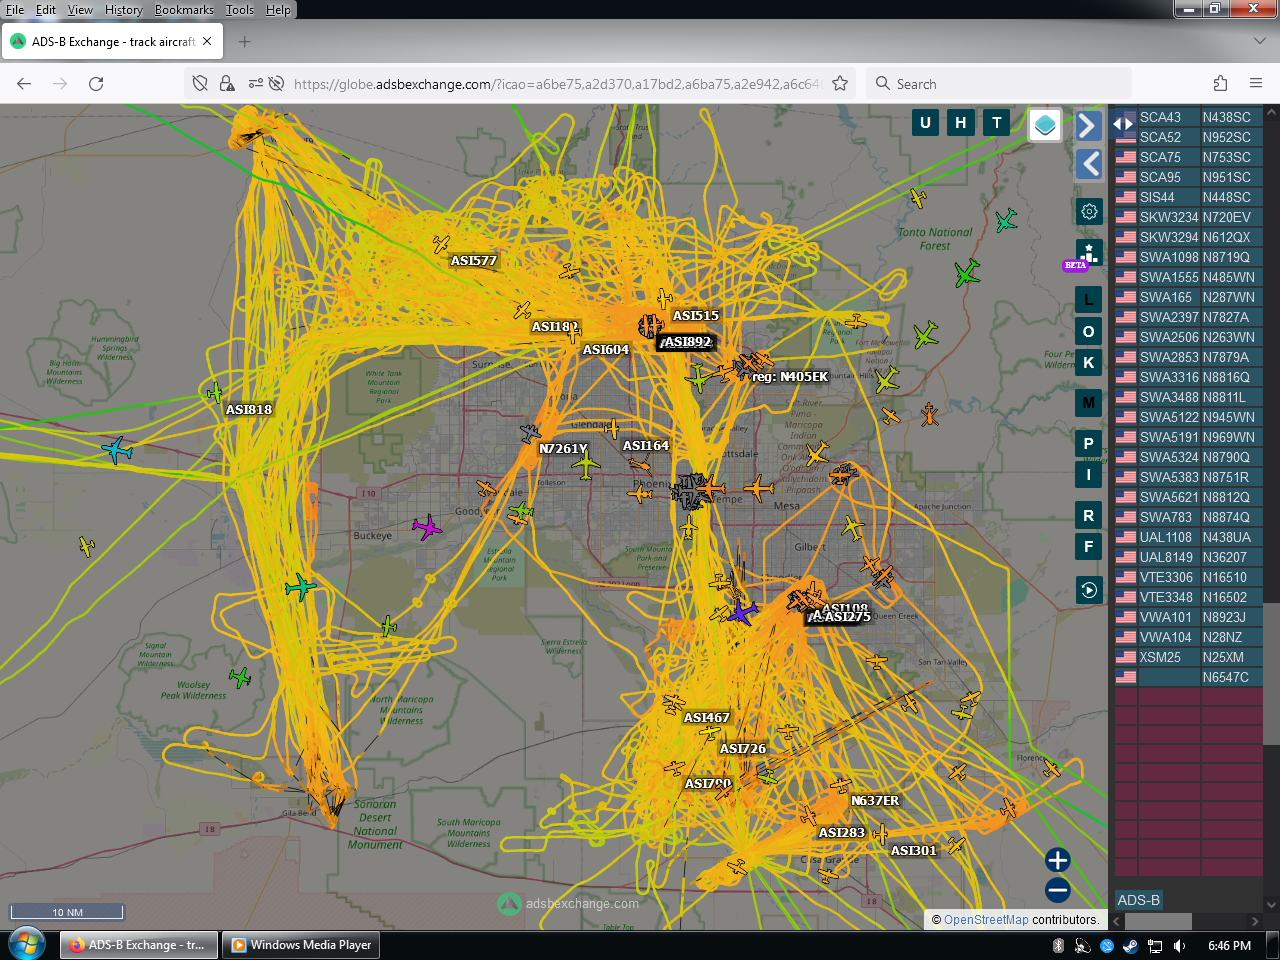The width and height of the screenshot is (1280, 960).
Task: Click the F follow button
Action: [x=1089, y=546]
